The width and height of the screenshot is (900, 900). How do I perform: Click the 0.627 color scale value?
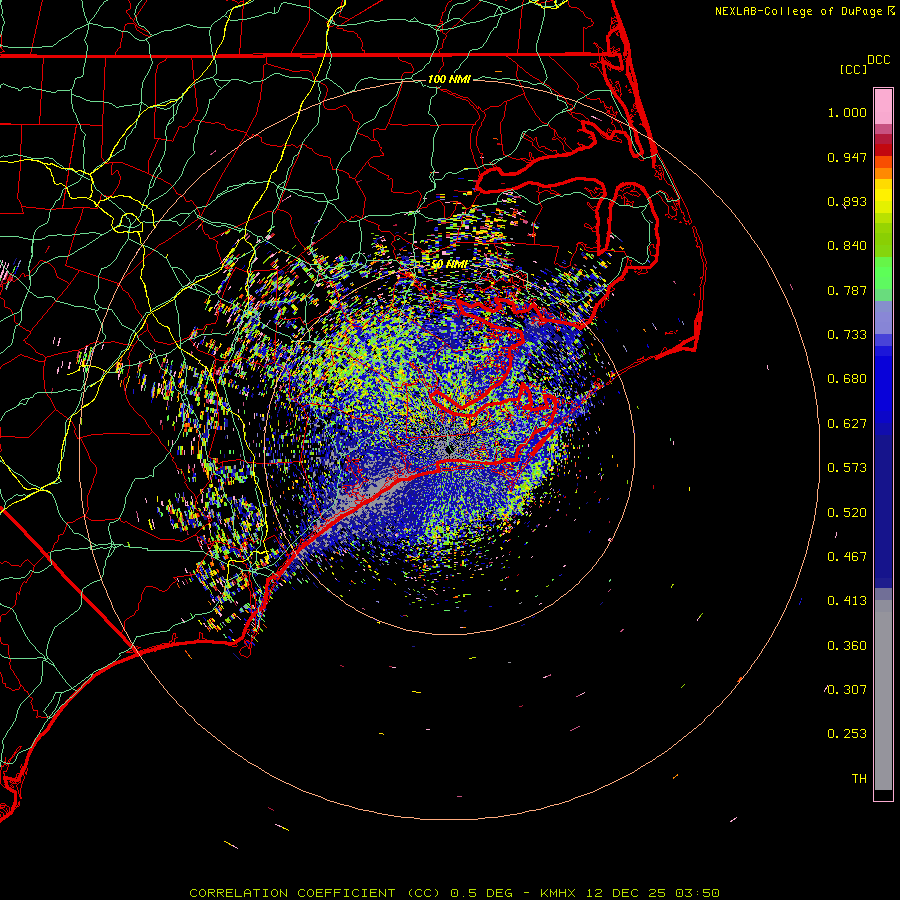click(847, 424)
